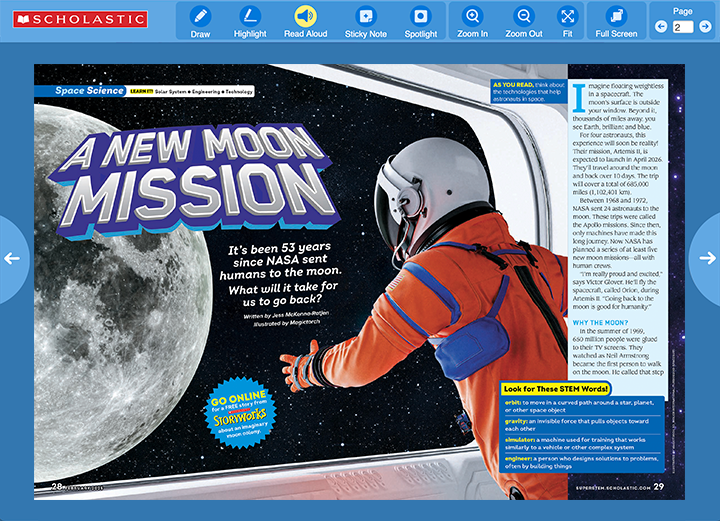Enable the Spotlight tool

point(421,22)
